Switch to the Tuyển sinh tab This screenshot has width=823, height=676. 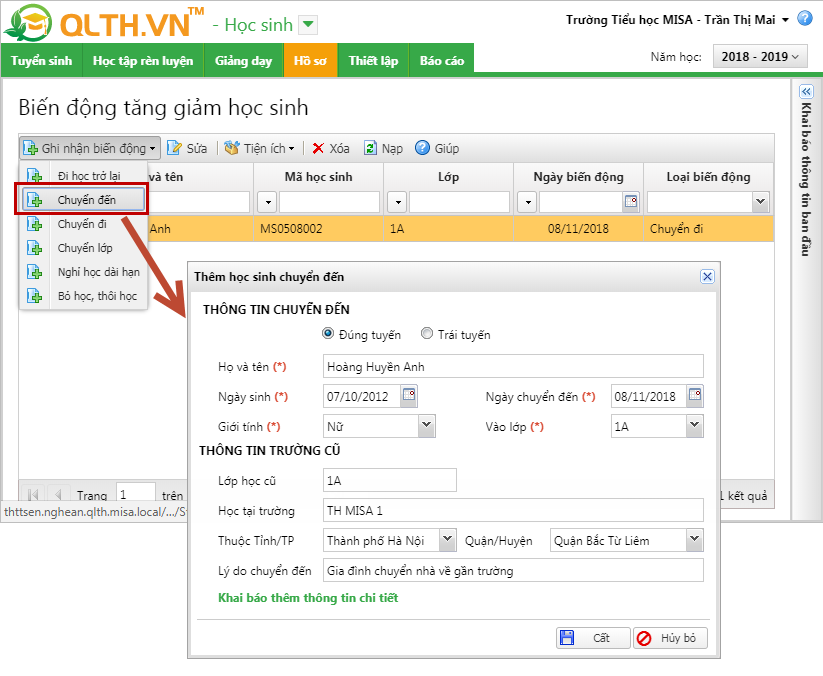[x=41, y=60]
